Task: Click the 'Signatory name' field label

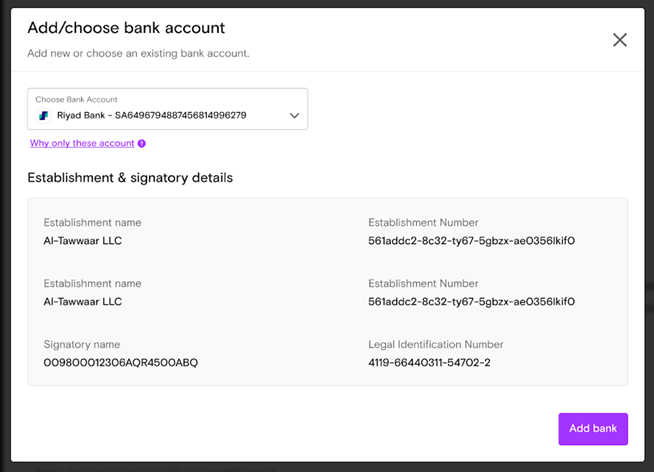Action: tap(82, 344)
